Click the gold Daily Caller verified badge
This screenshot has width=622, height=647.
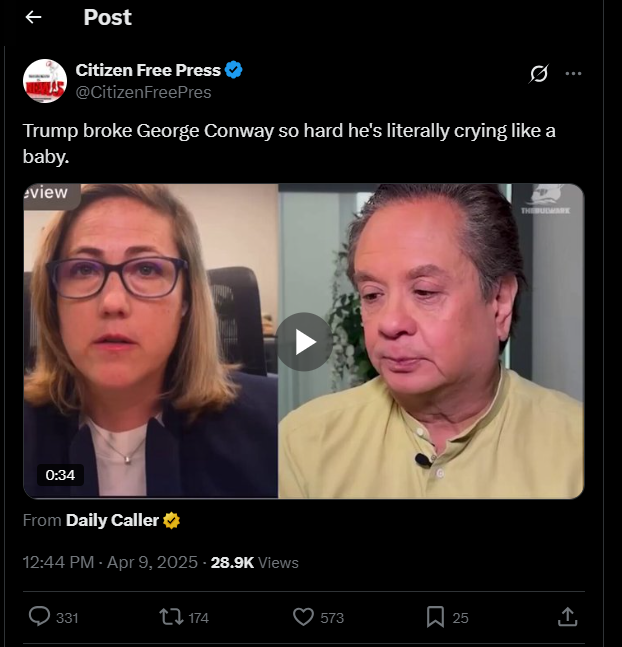pyautogui.click(x=172, y=520)
